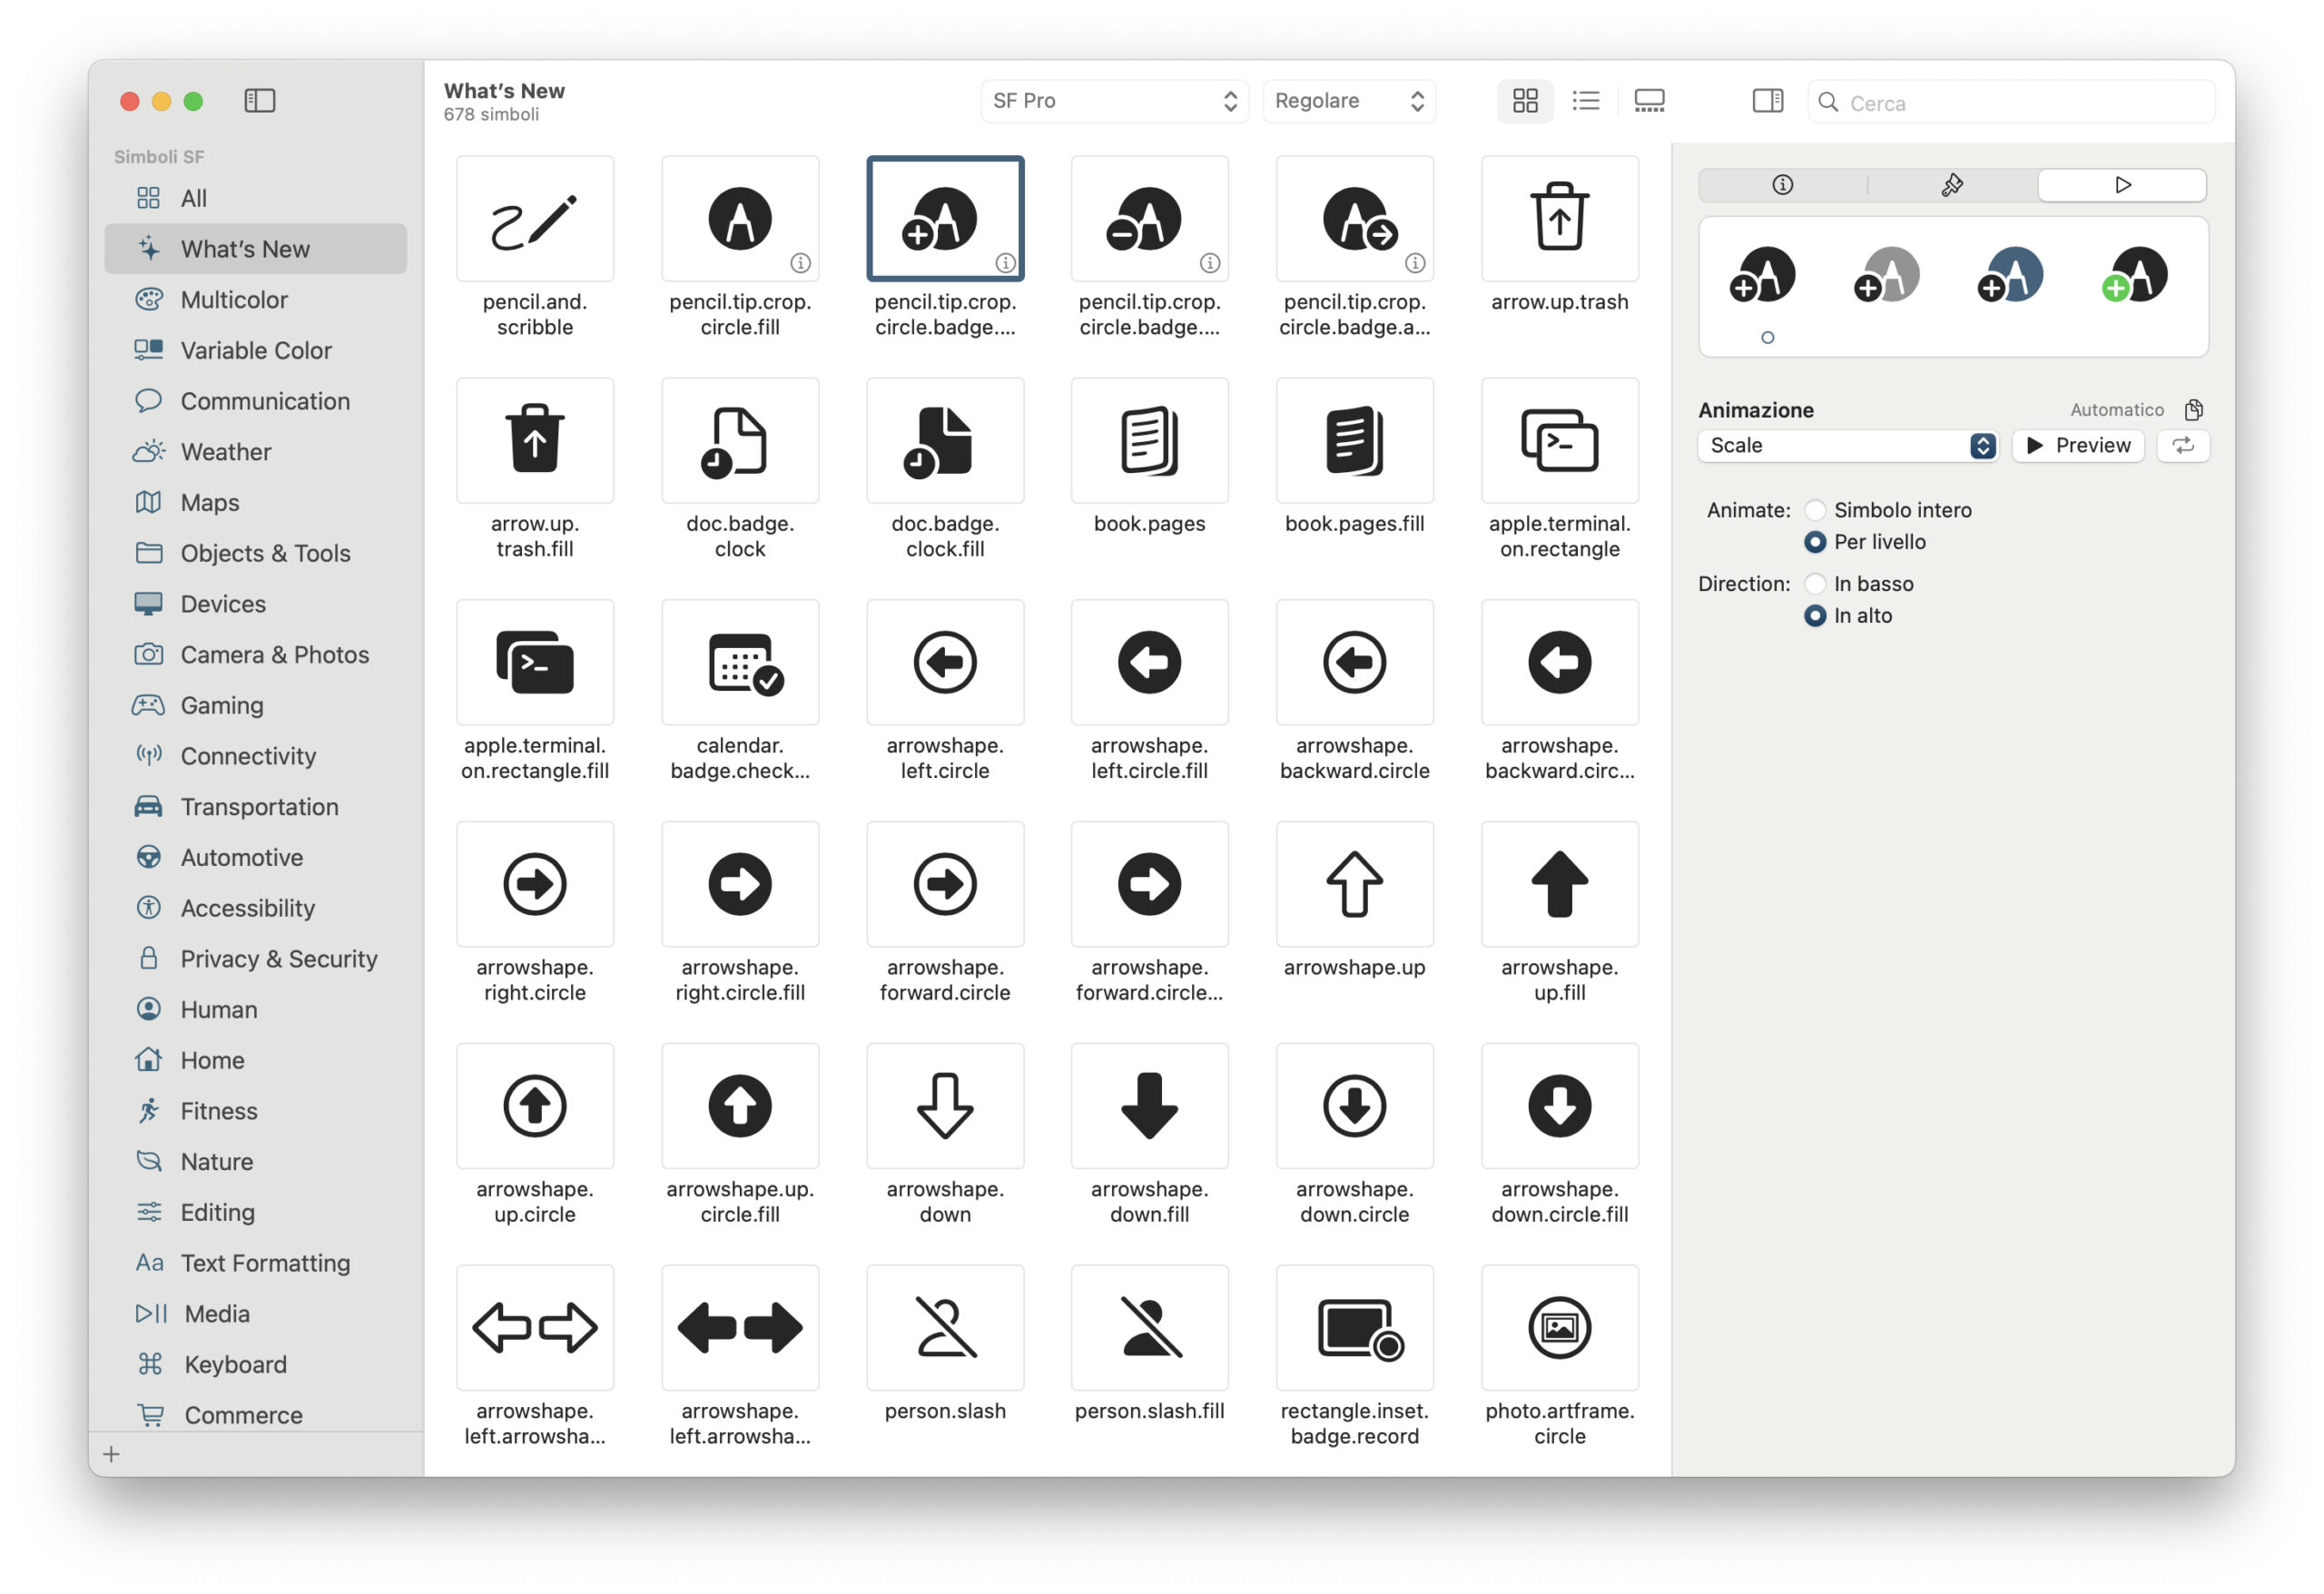Toggle Animate to Simbolo intero

[x=1816, y=508]
